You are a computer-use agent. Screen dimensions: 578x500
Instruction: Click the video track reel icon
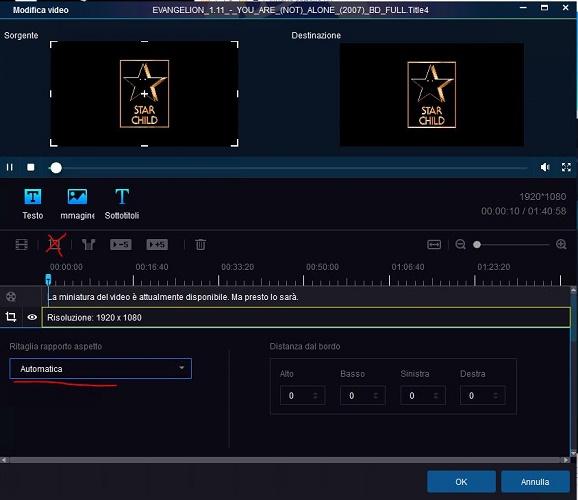(x=11, y=296)
